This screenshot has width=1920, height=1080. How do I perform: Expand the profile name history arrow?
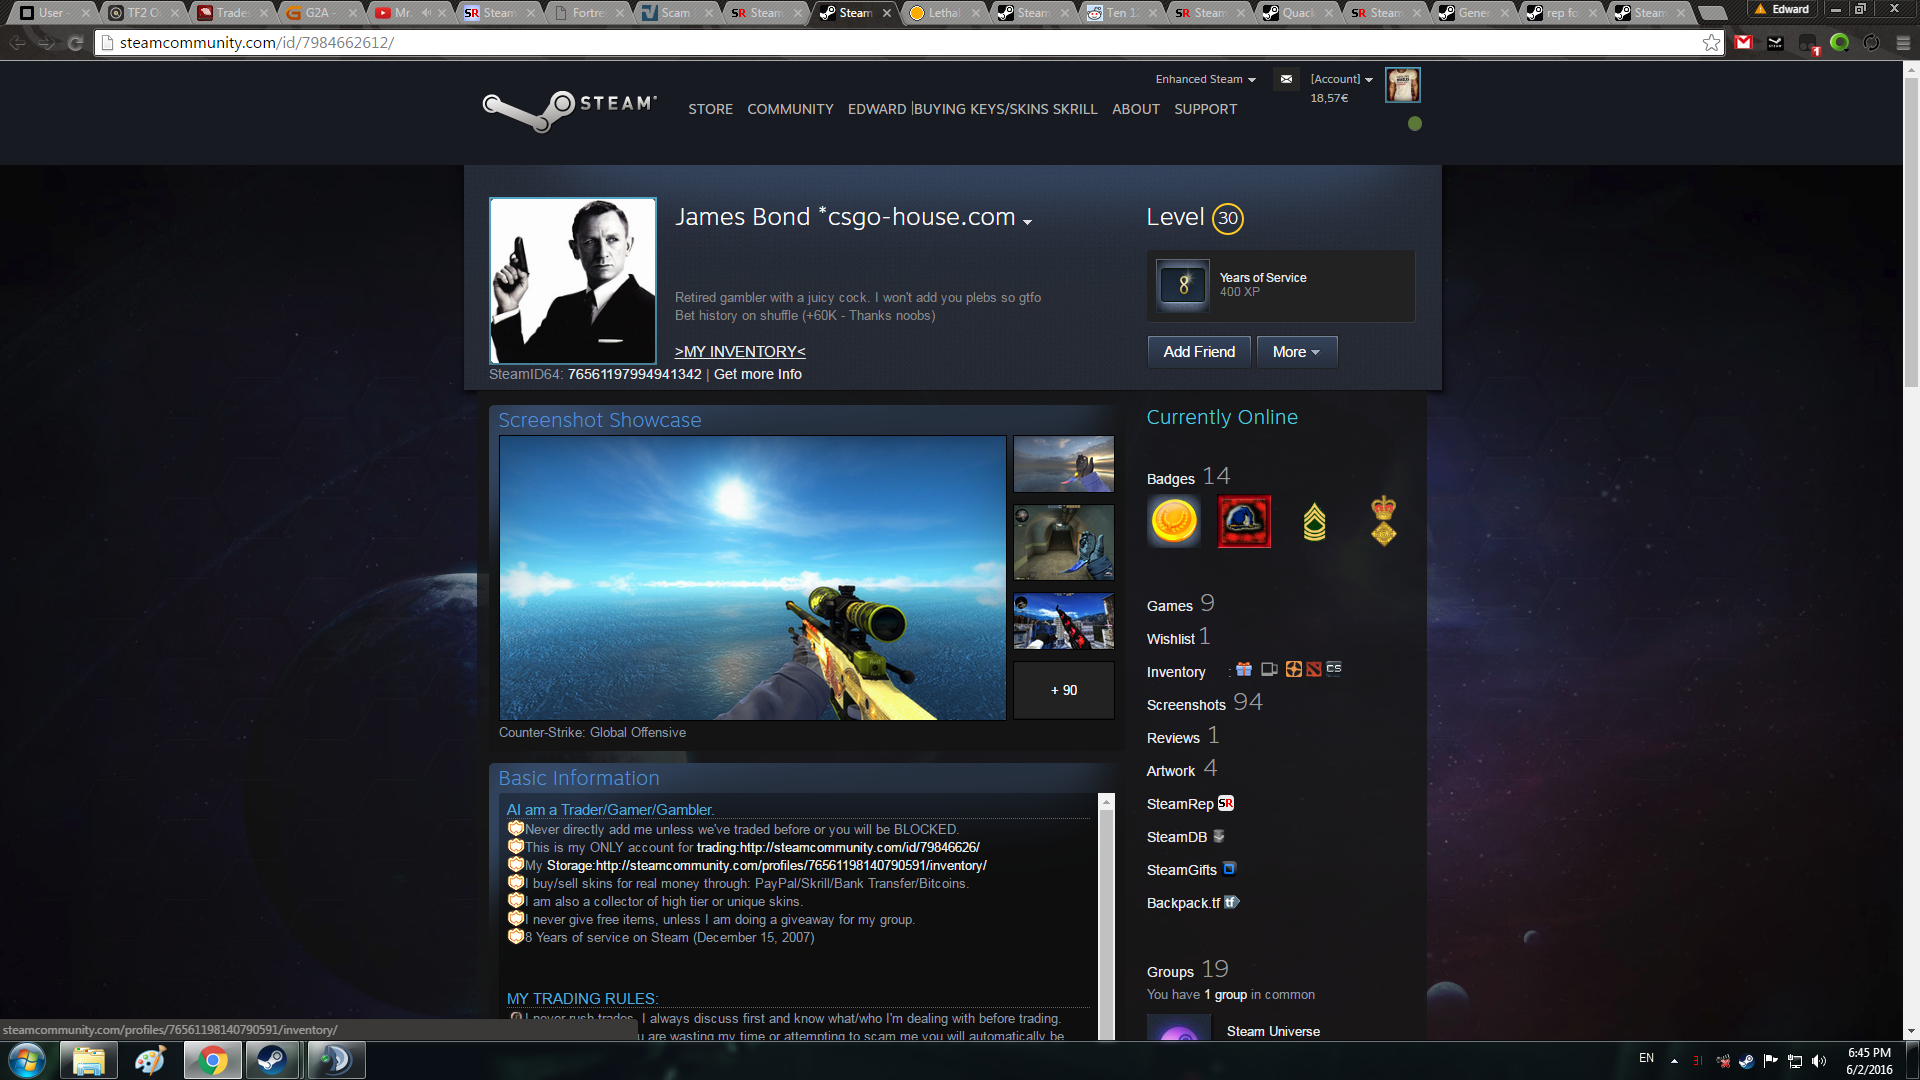click(1027, 221)
